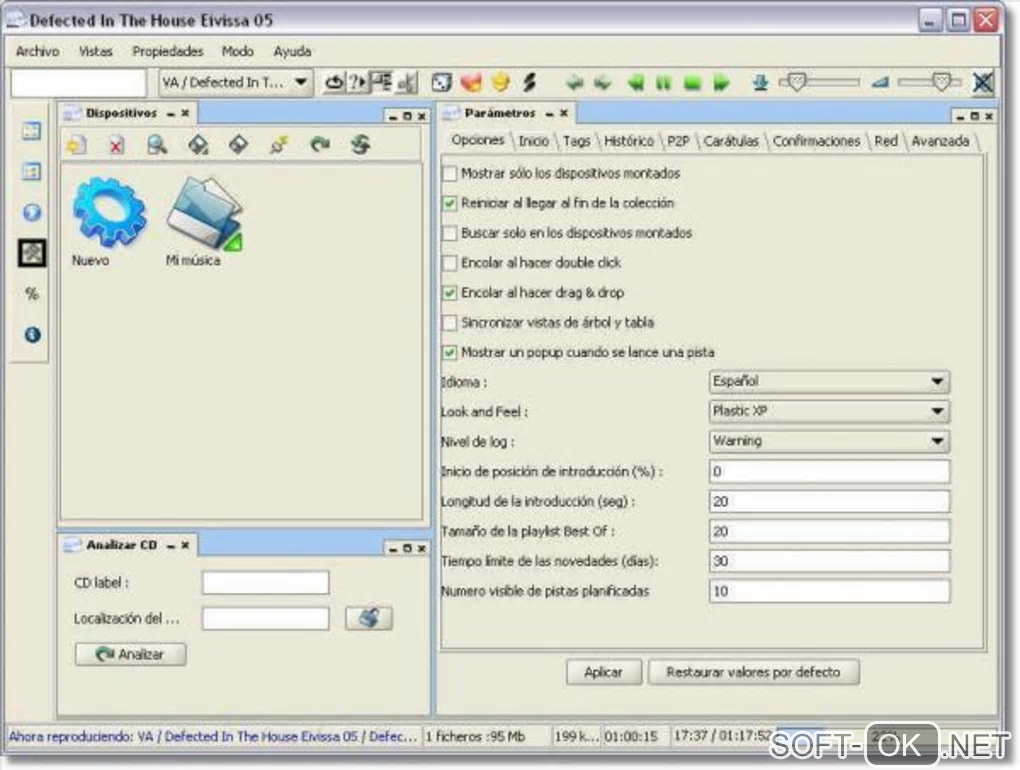Screen dimensions: 1020x770
Task: Toggle continue mode icon in toolbar
Action: (381, 83)
